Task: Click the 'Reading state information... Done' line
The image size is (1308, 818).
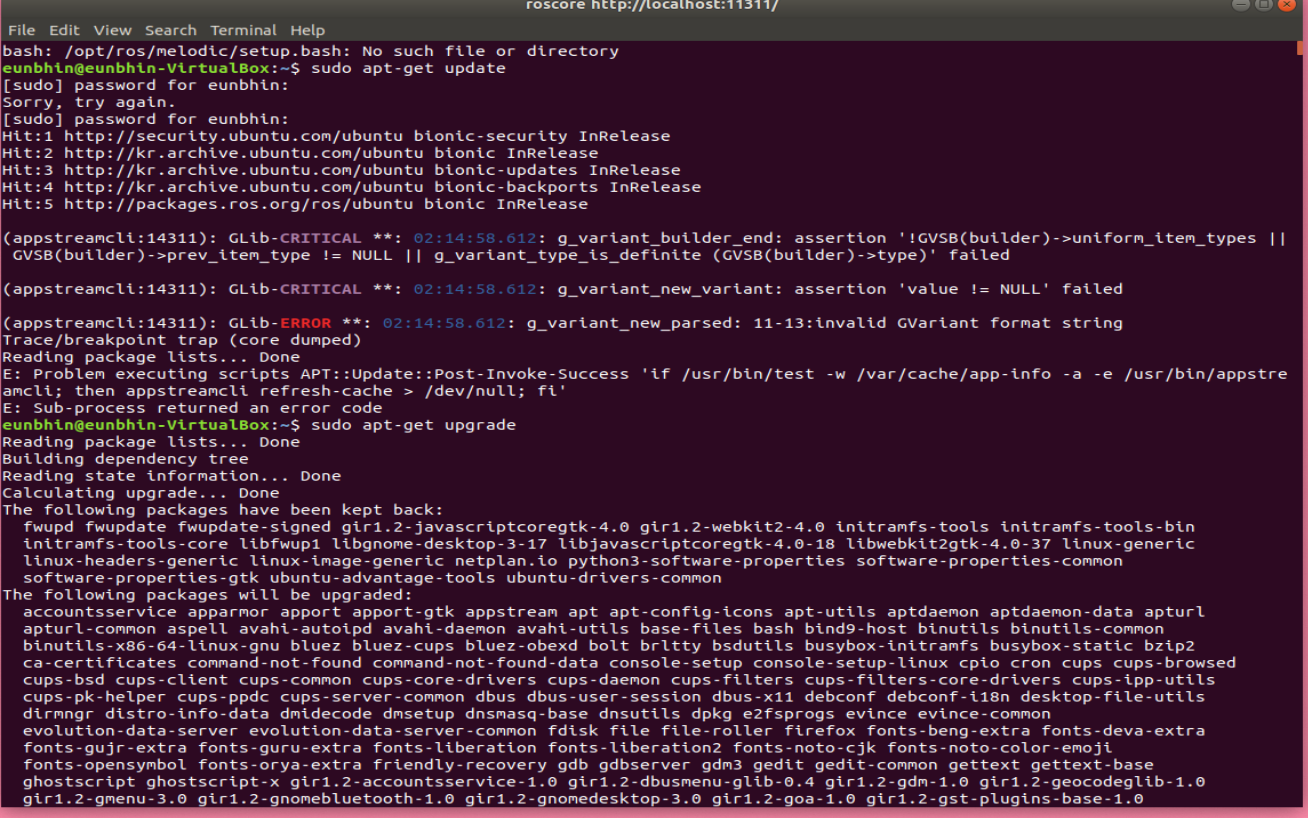Action: [x=172, y=476]
